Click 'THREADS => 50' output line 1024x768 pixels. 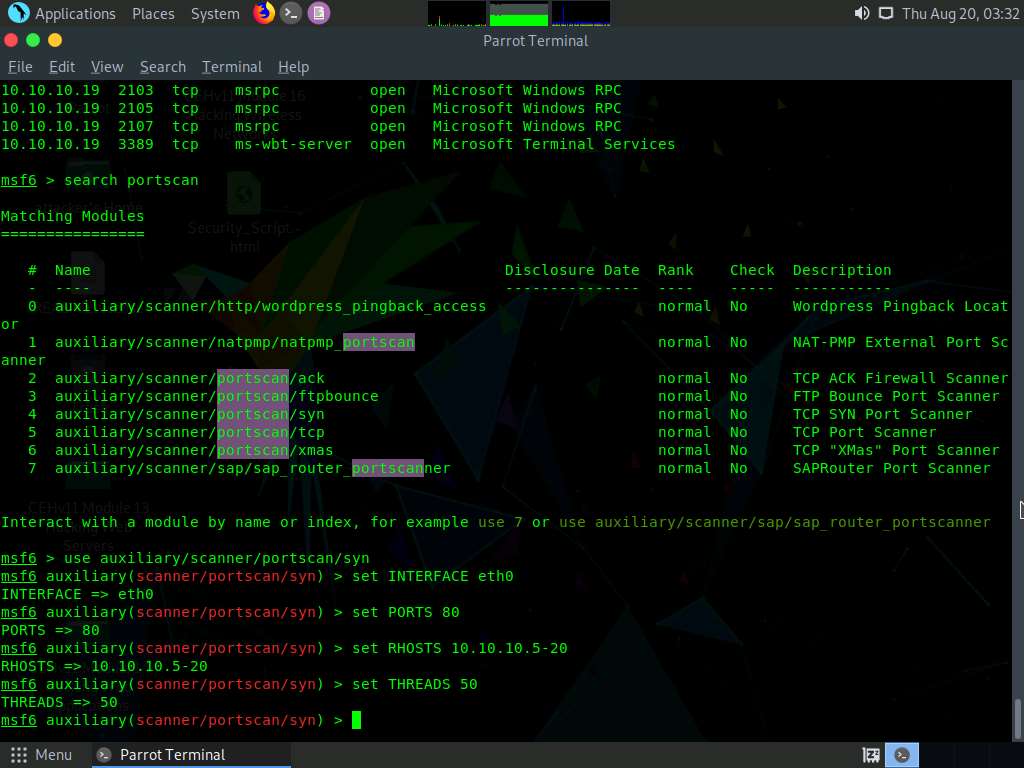(59, 703)
